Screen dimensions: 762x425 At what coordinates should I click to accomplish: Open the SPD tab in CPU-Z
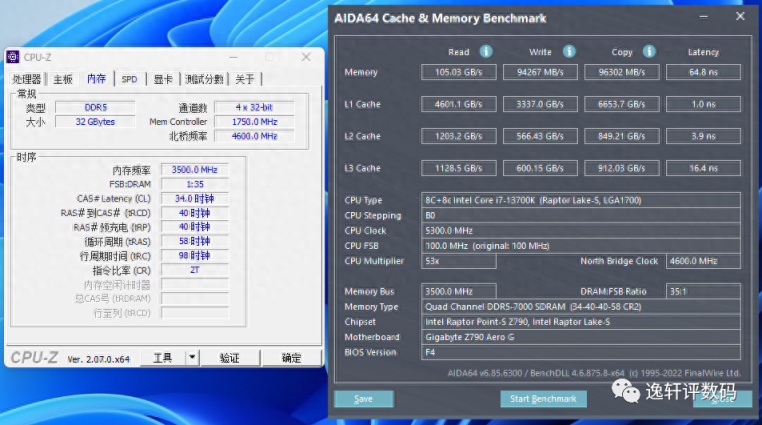pyautogui.click(x=129, y=79)
